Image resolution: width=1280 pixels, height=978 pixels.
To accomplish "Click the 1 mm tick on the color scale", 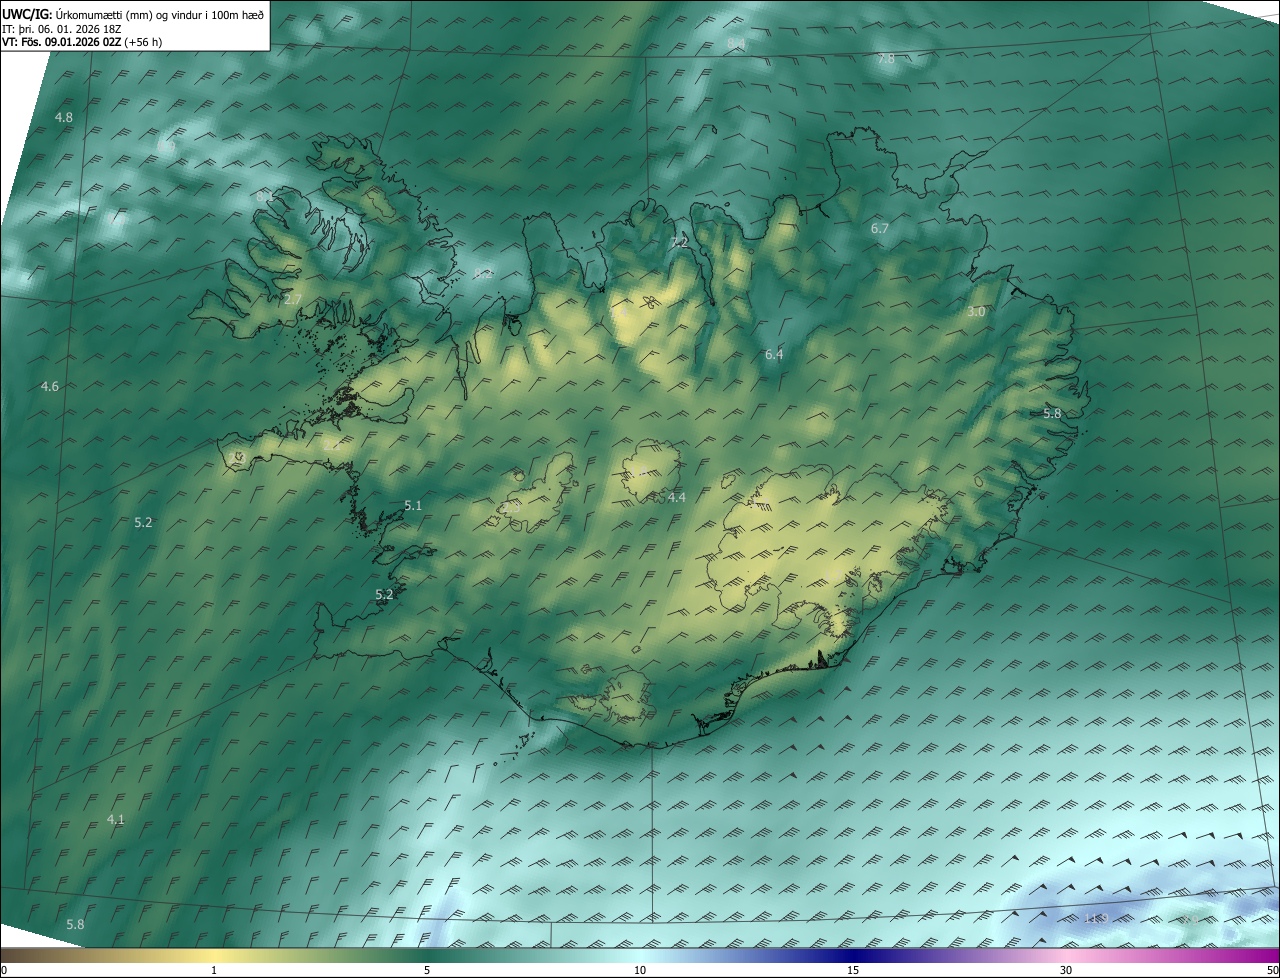I will [x=214, y=970].
